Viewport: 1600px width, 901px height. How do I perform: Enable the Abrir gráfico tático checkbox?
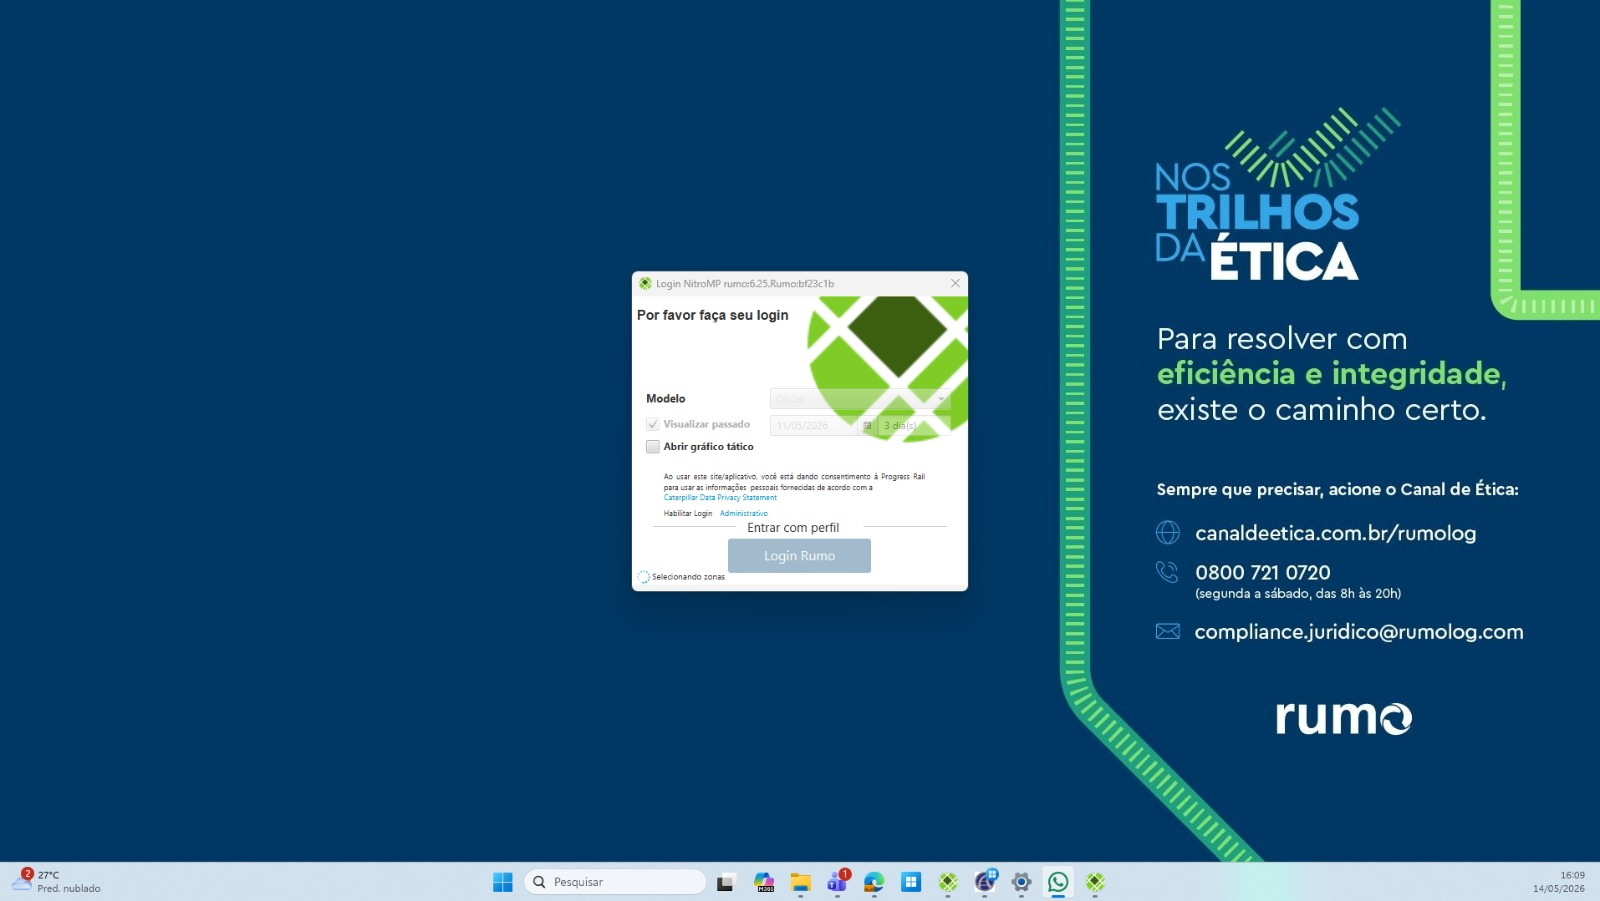pyautogui.click(x=653, y=447)
